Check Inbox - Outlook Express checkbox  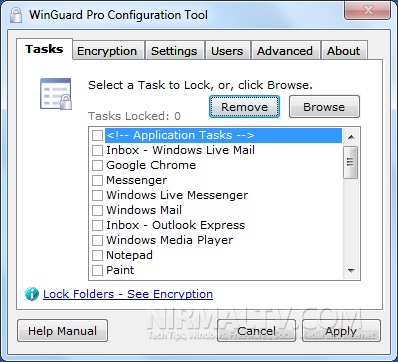97,225
